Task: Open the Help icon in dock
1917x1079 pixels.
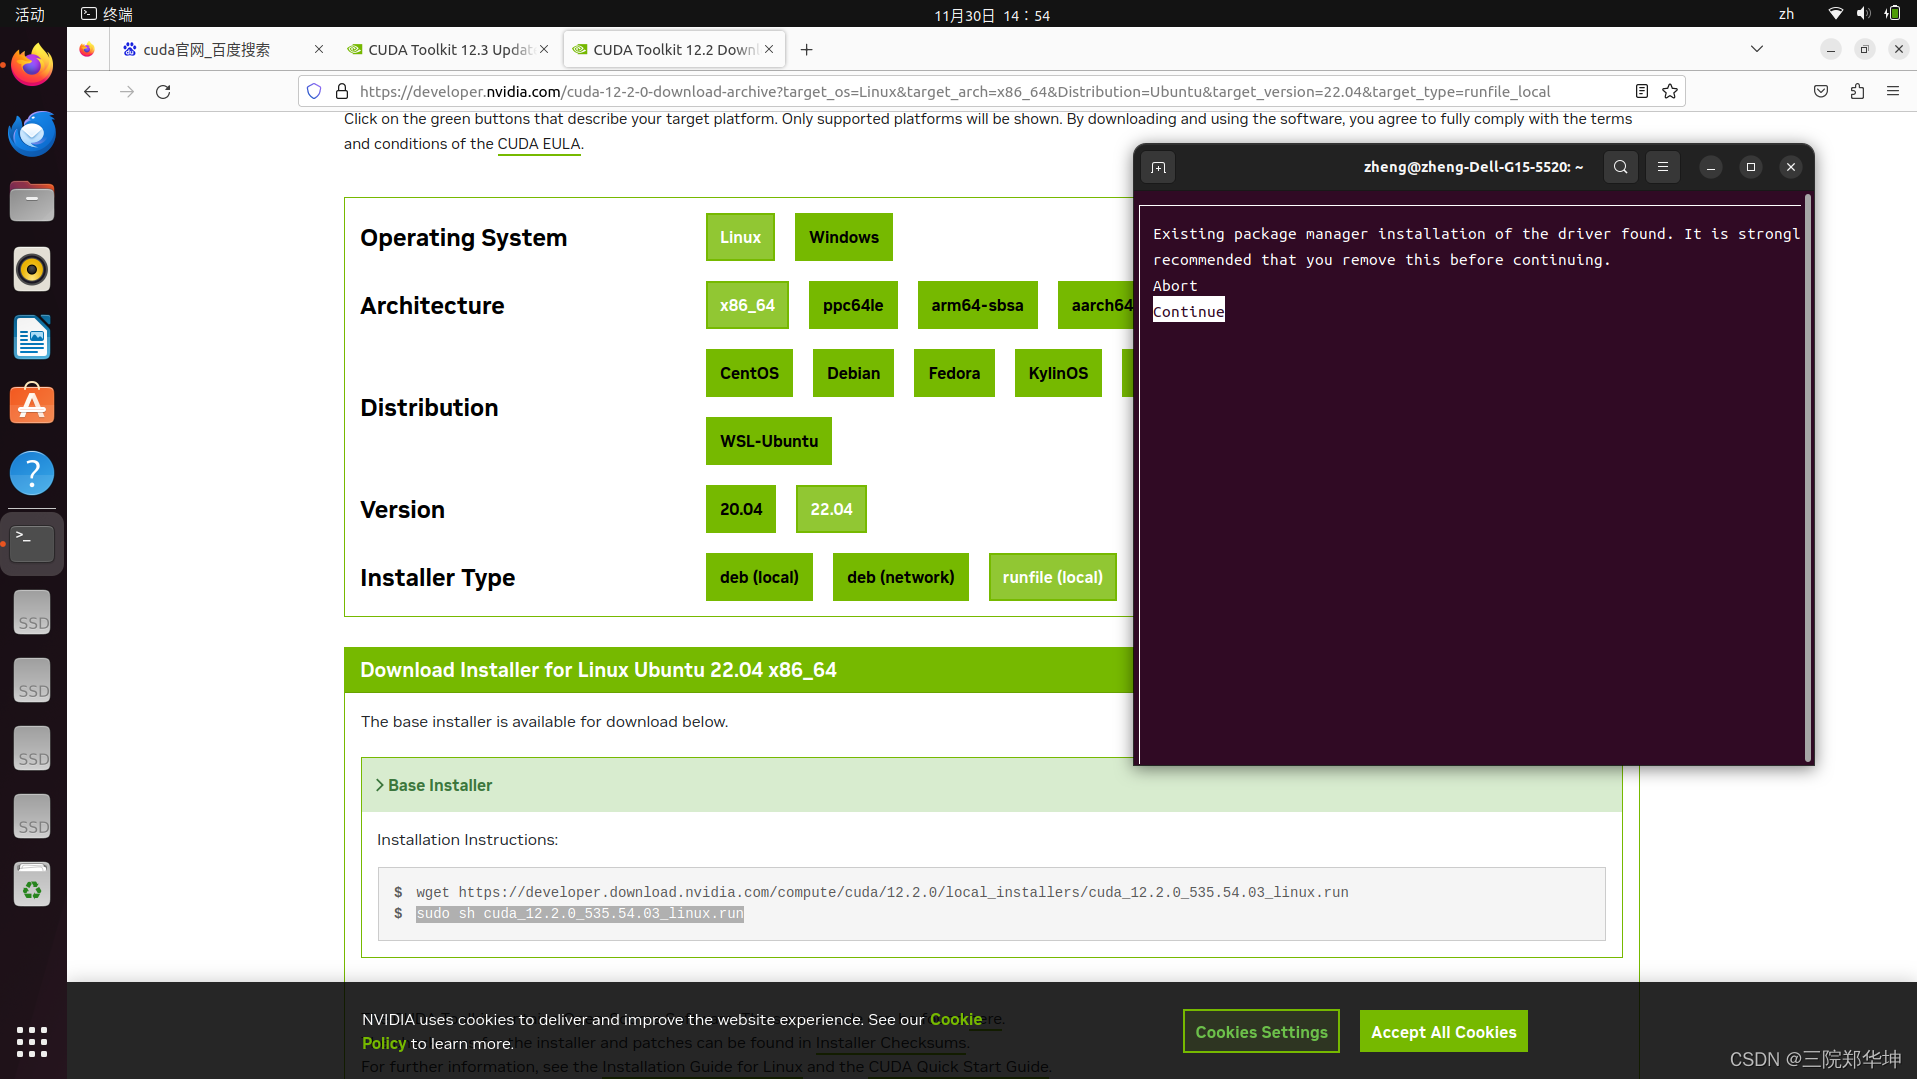Action: pos(32,474)
